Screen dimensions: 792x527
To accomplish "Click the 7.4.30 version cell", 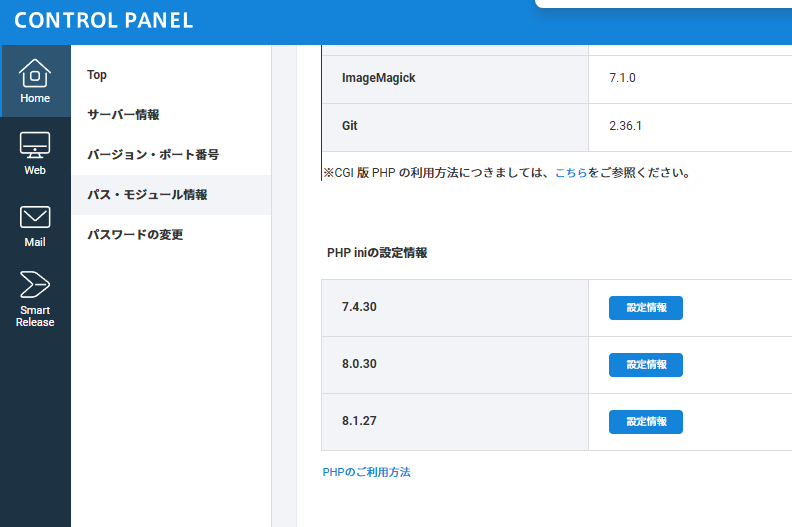I will tap(455, 308).
